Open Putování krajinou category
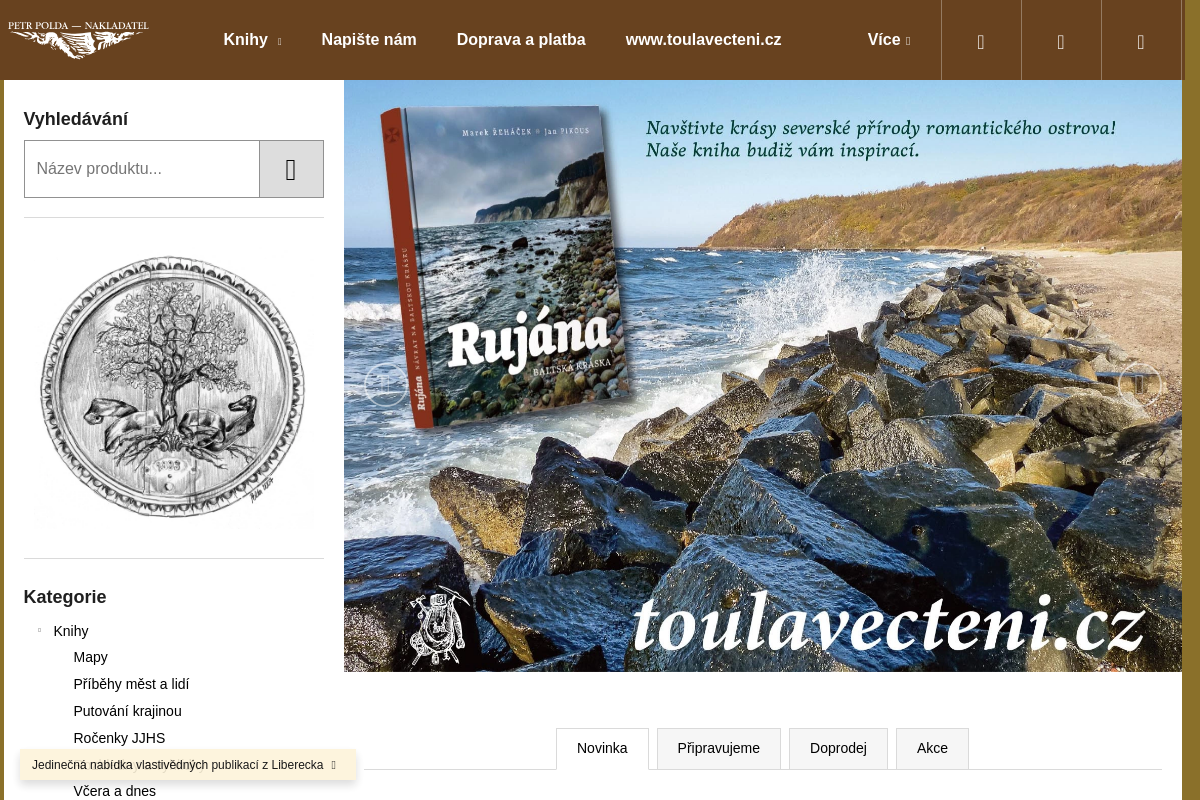Viewport: 1200px width, 800px height. (128, 711)
